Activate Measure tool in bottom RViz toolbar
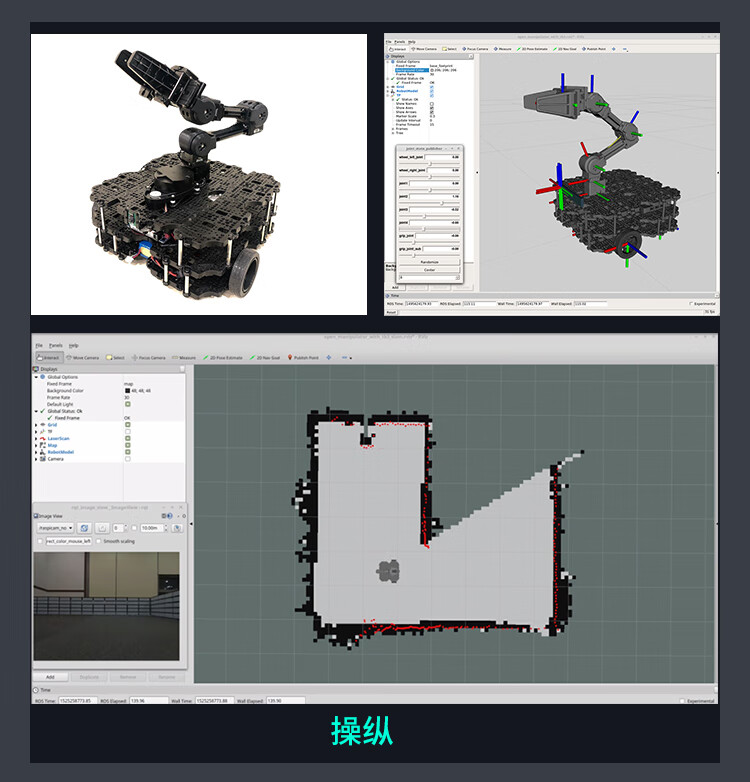750x782 pixels. 184,358
